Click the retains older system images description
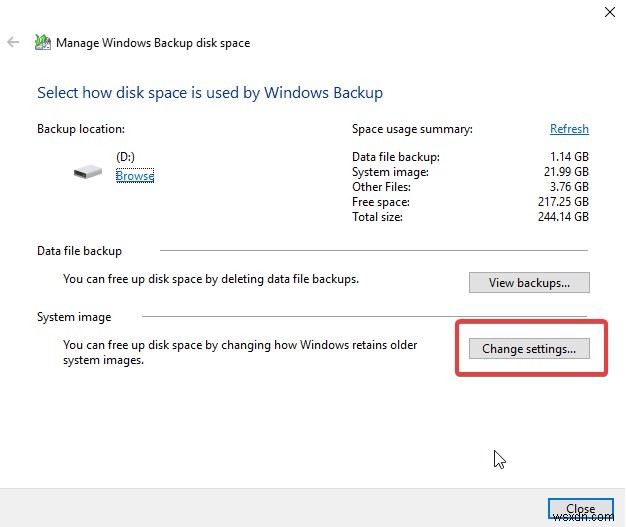The image size is (626, 527). tap(240, 353)
